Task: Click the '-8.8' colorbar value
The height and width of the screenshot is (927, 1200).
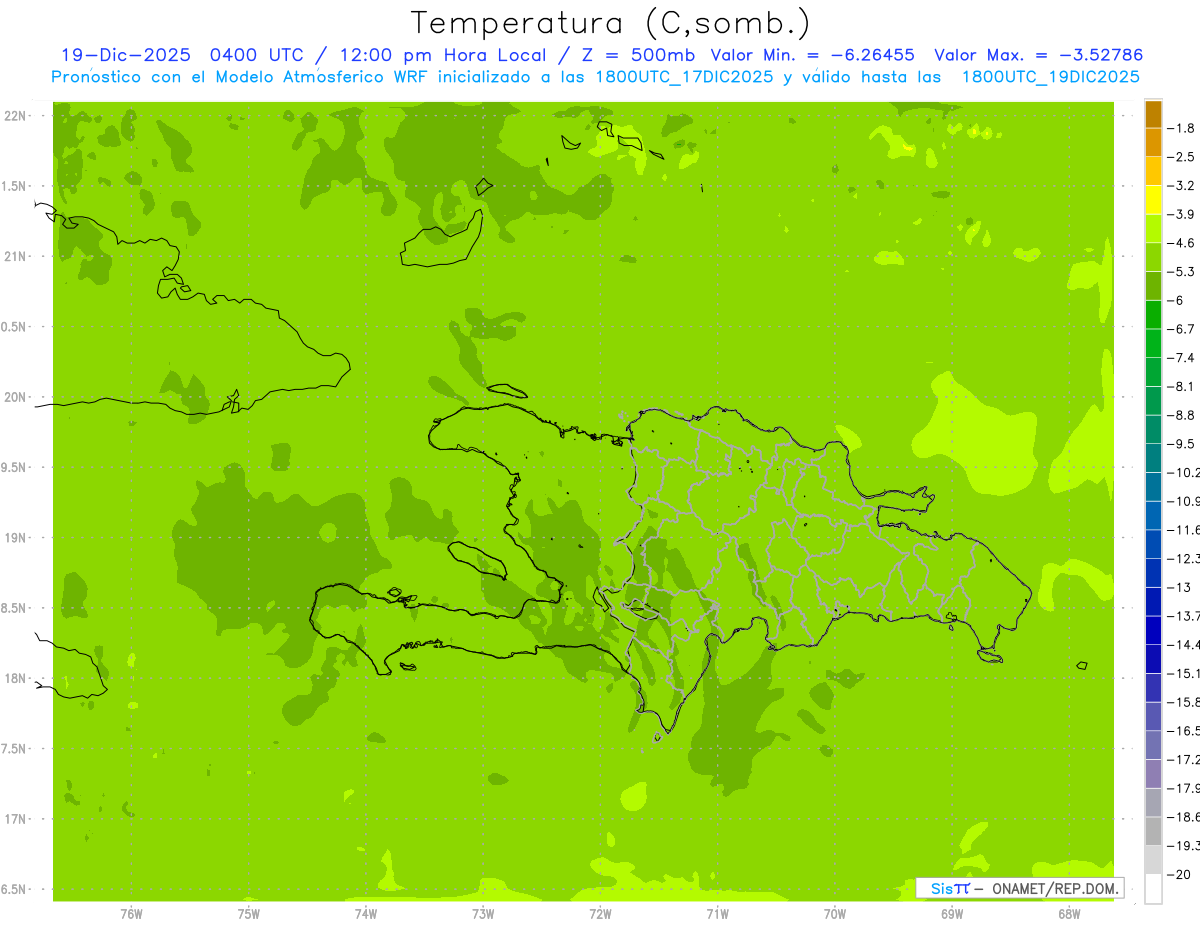Action: click(x=1181, y=415)
